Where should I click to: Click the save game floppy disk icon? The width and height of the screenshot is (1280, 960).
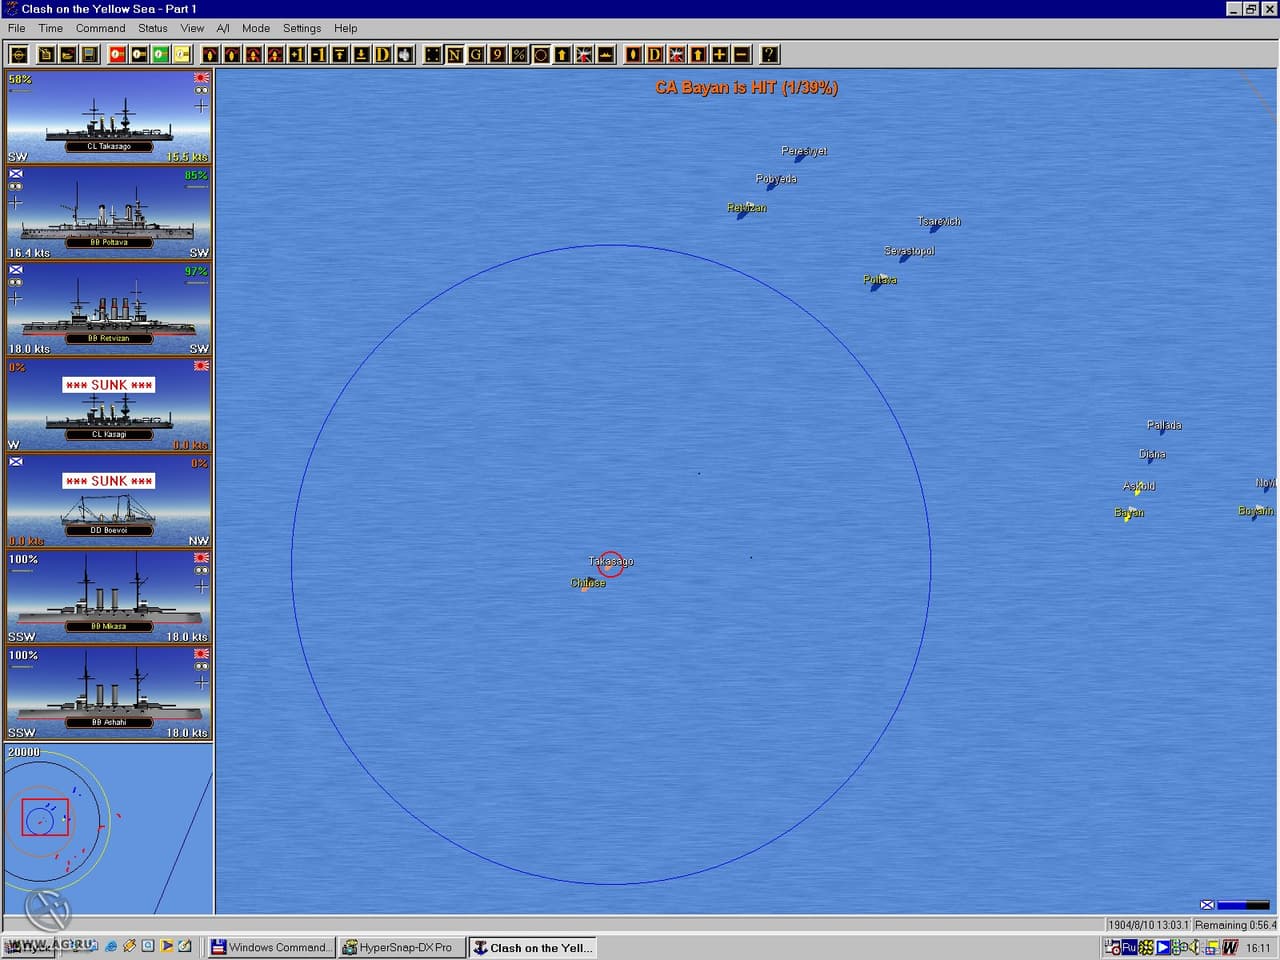(90, 55)
